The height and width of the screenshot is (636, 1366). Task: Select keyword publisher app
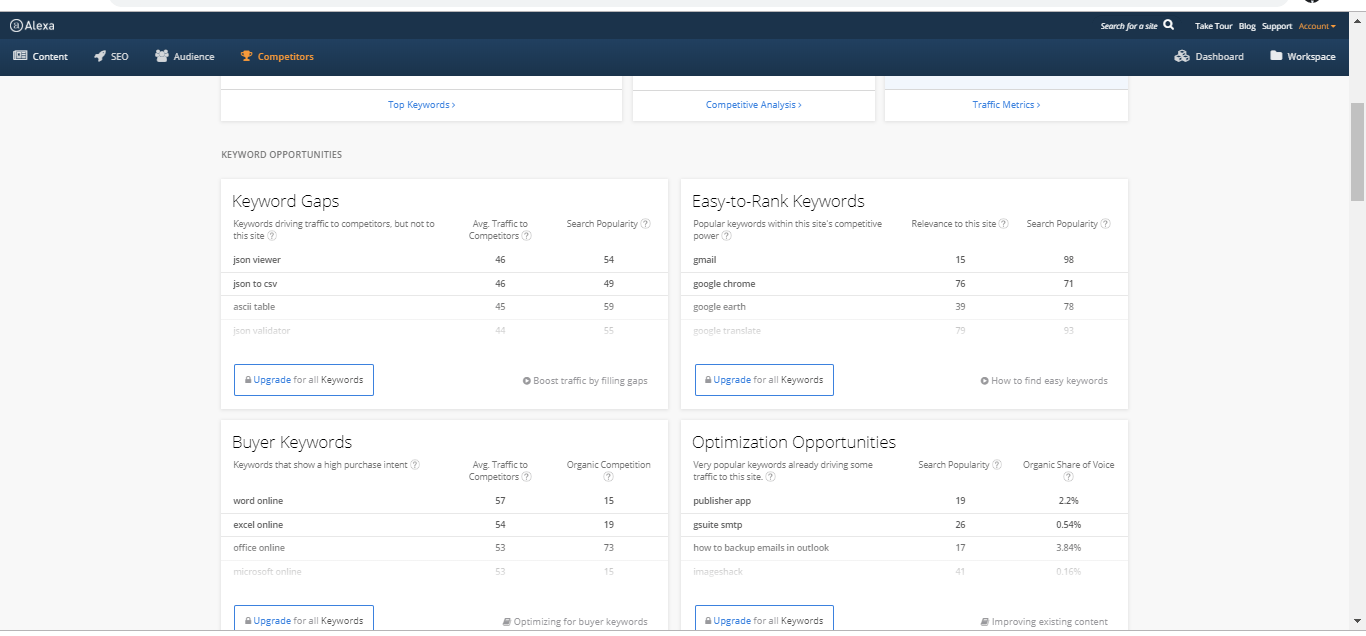tap(722, 501)
